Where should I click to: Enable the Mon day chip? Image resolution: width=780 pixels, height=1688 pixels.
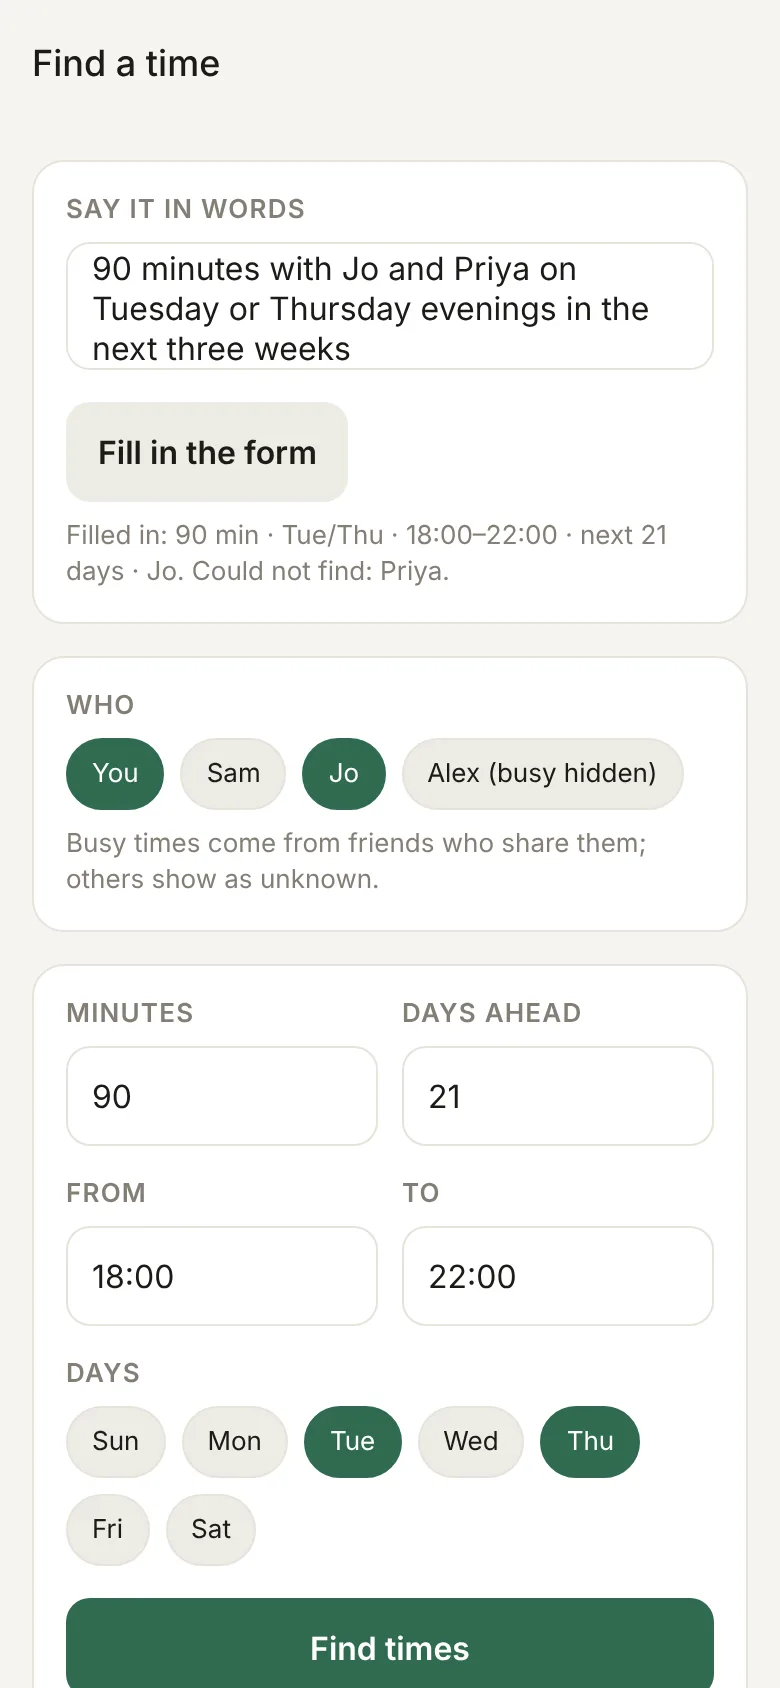point(235,1442)
